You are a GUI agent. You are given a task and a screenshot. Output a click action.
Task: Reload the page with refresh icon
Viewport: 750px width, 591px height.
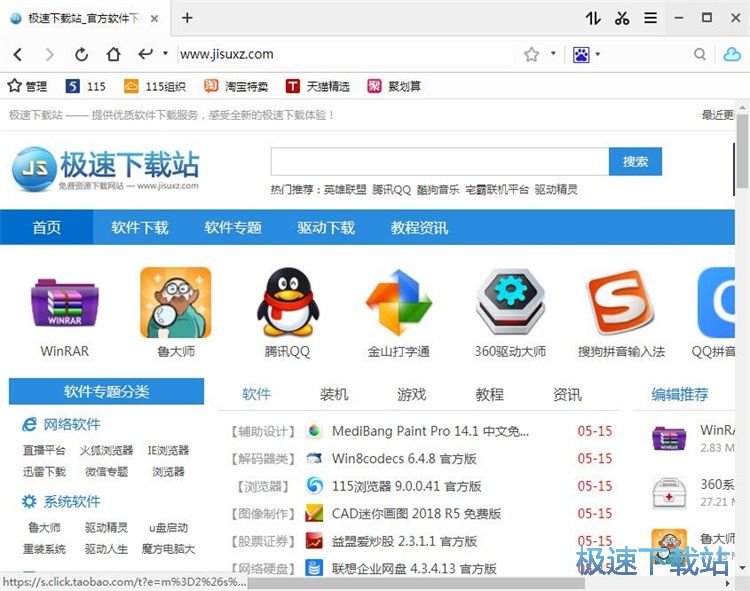81,55
